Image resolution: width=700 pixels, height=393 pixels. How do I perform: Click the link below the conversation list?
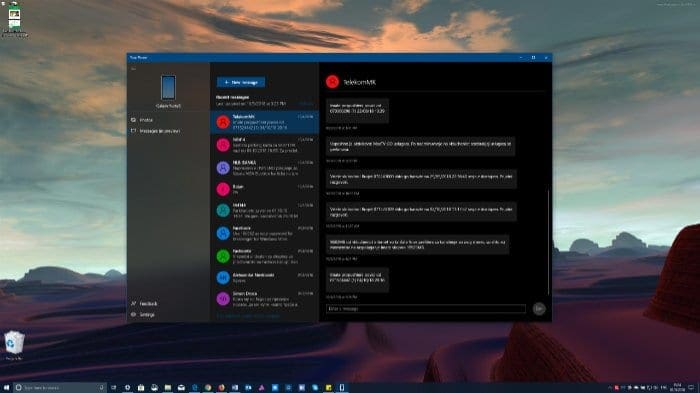[x=248, y=316]
